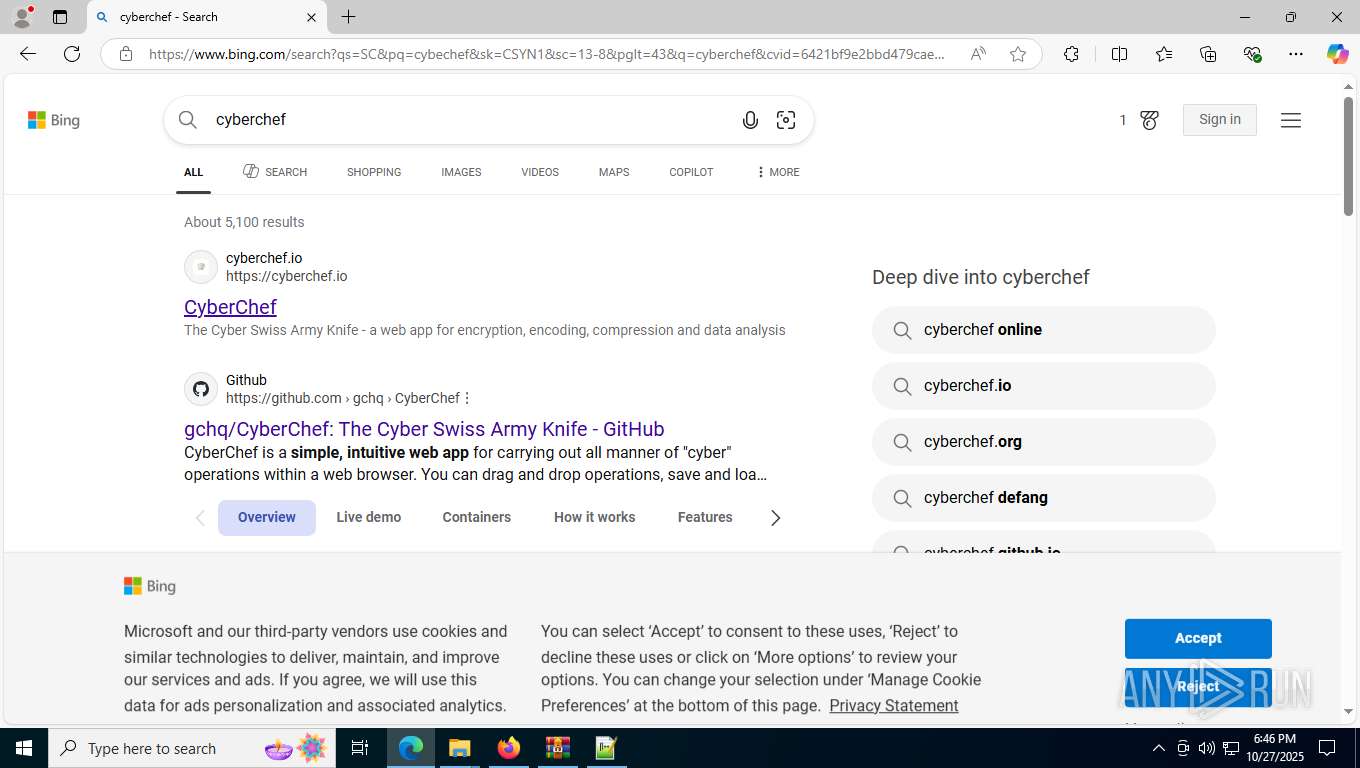Open the browser profile avatar
The height and width of the screenshot is (768, 1360).
pos(21,17)
